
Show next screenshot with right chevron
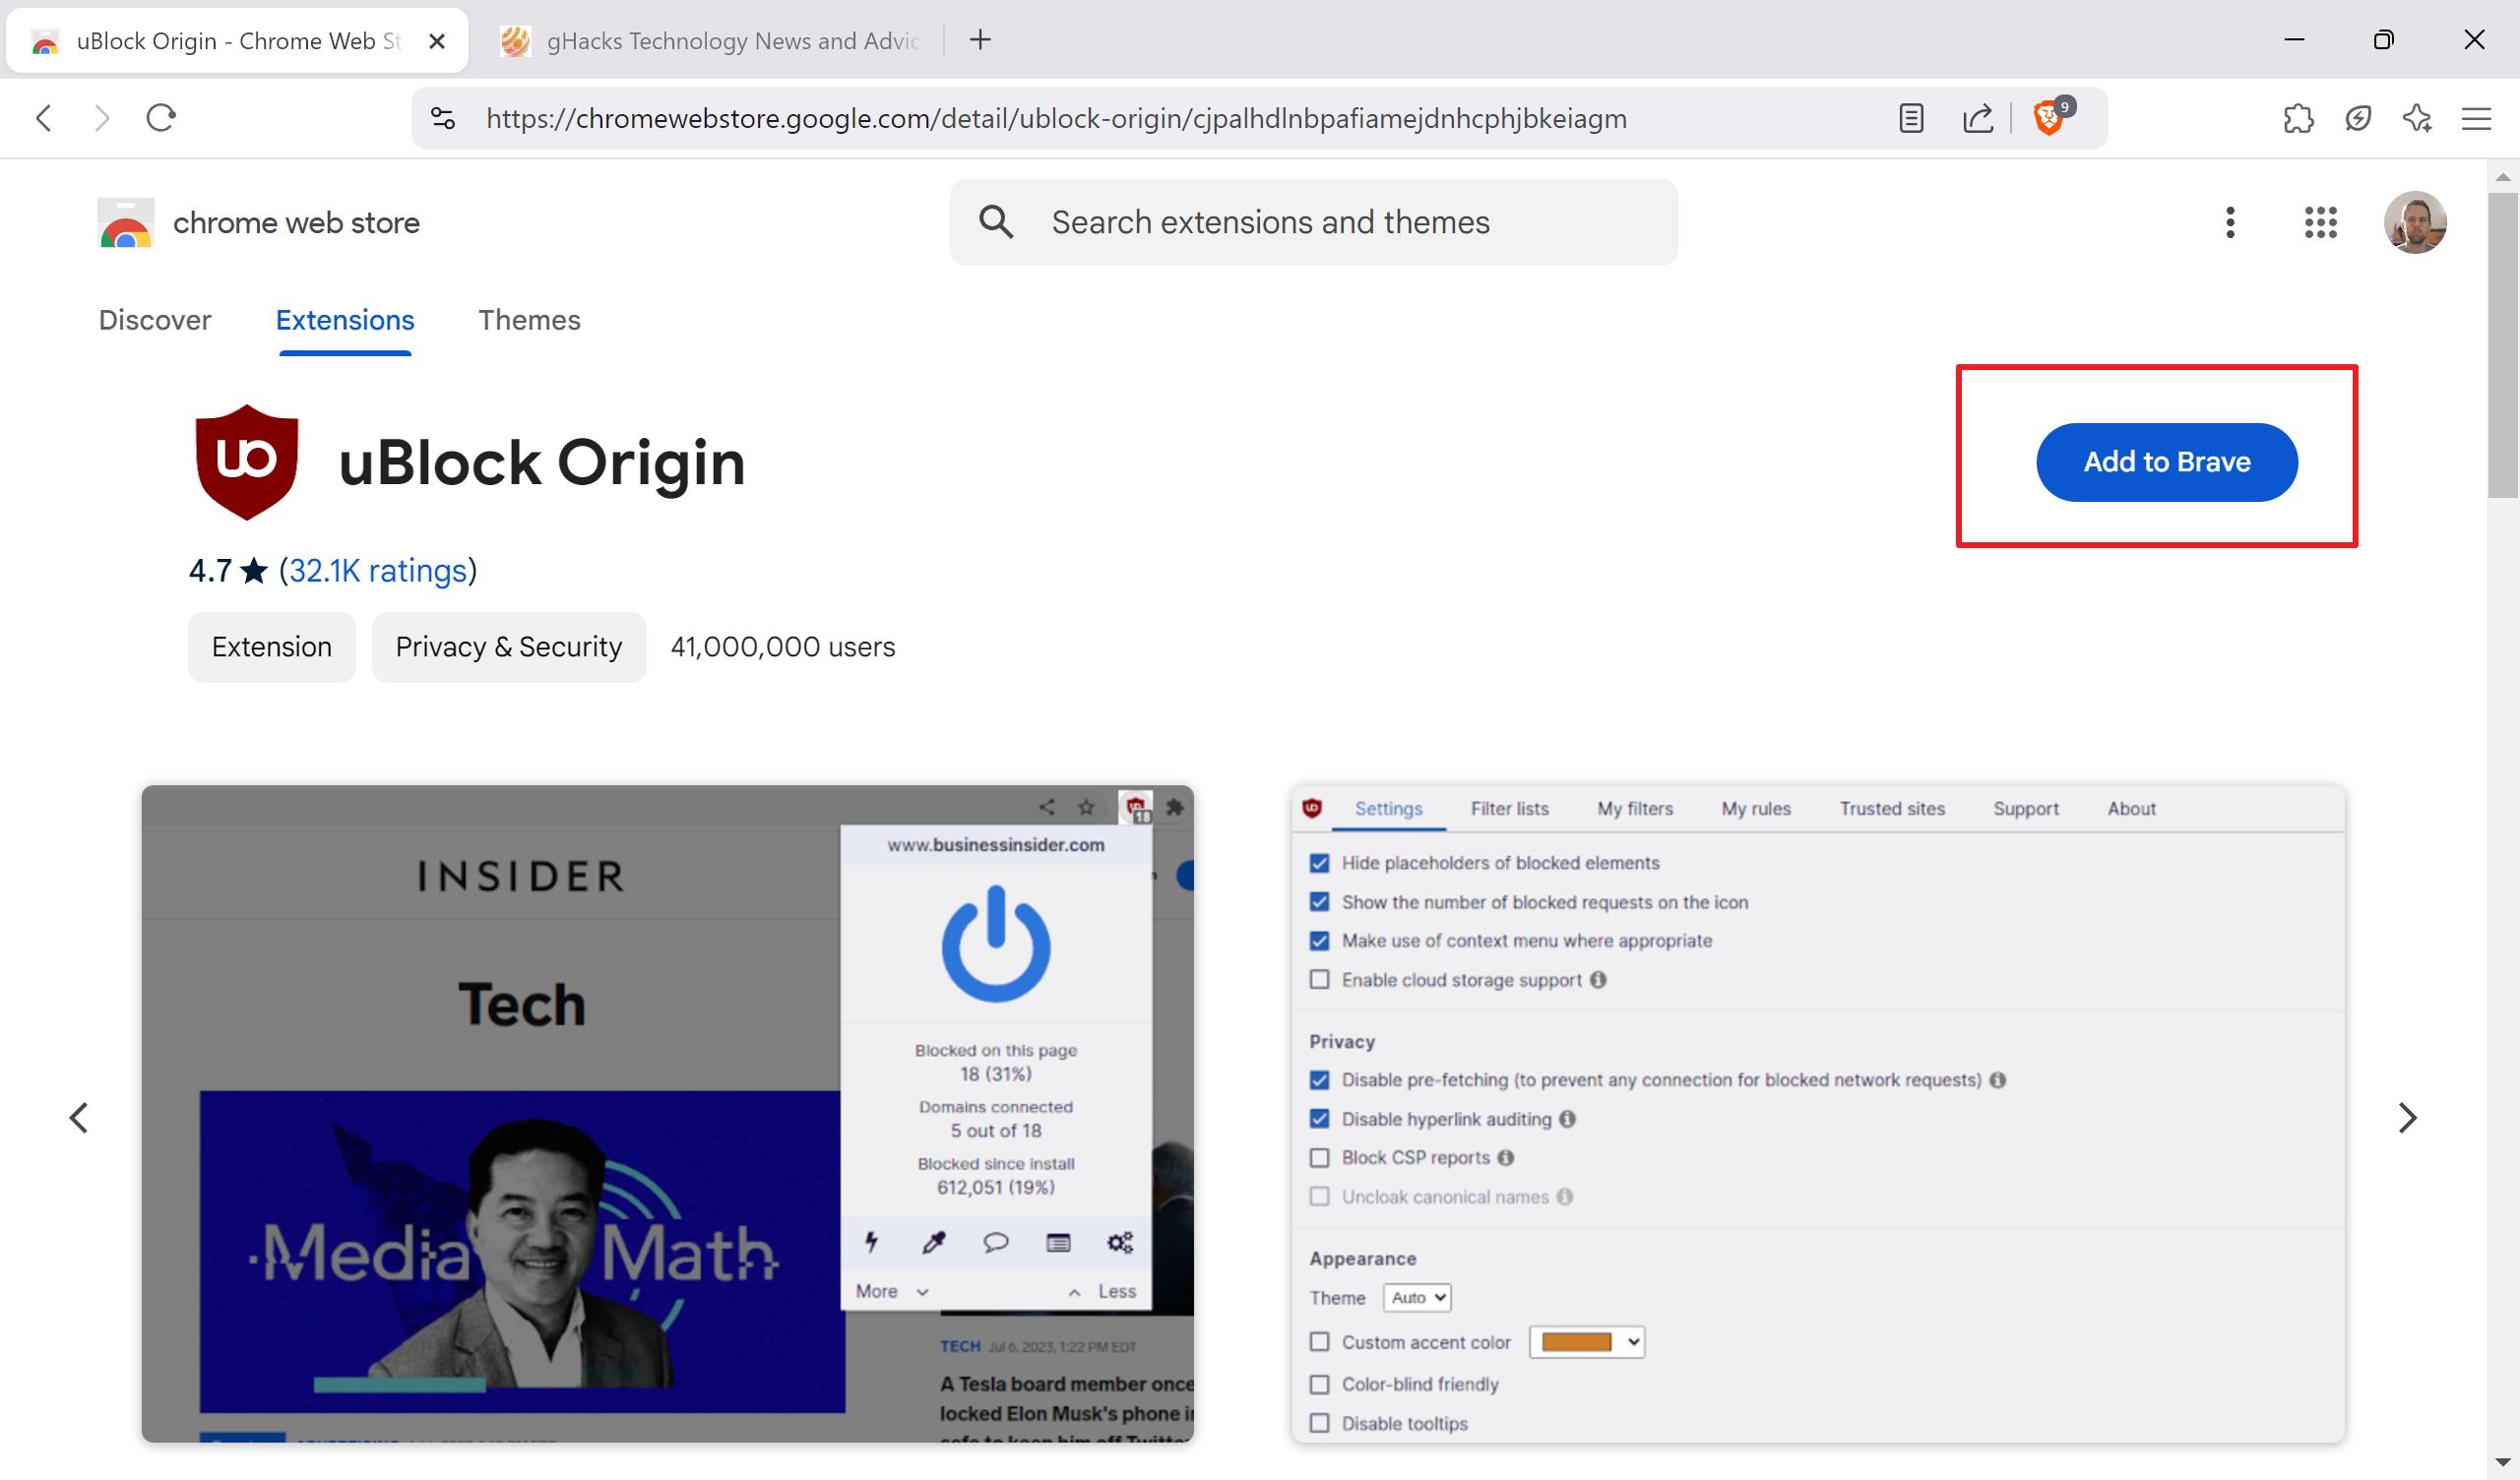[2407, 1117]
